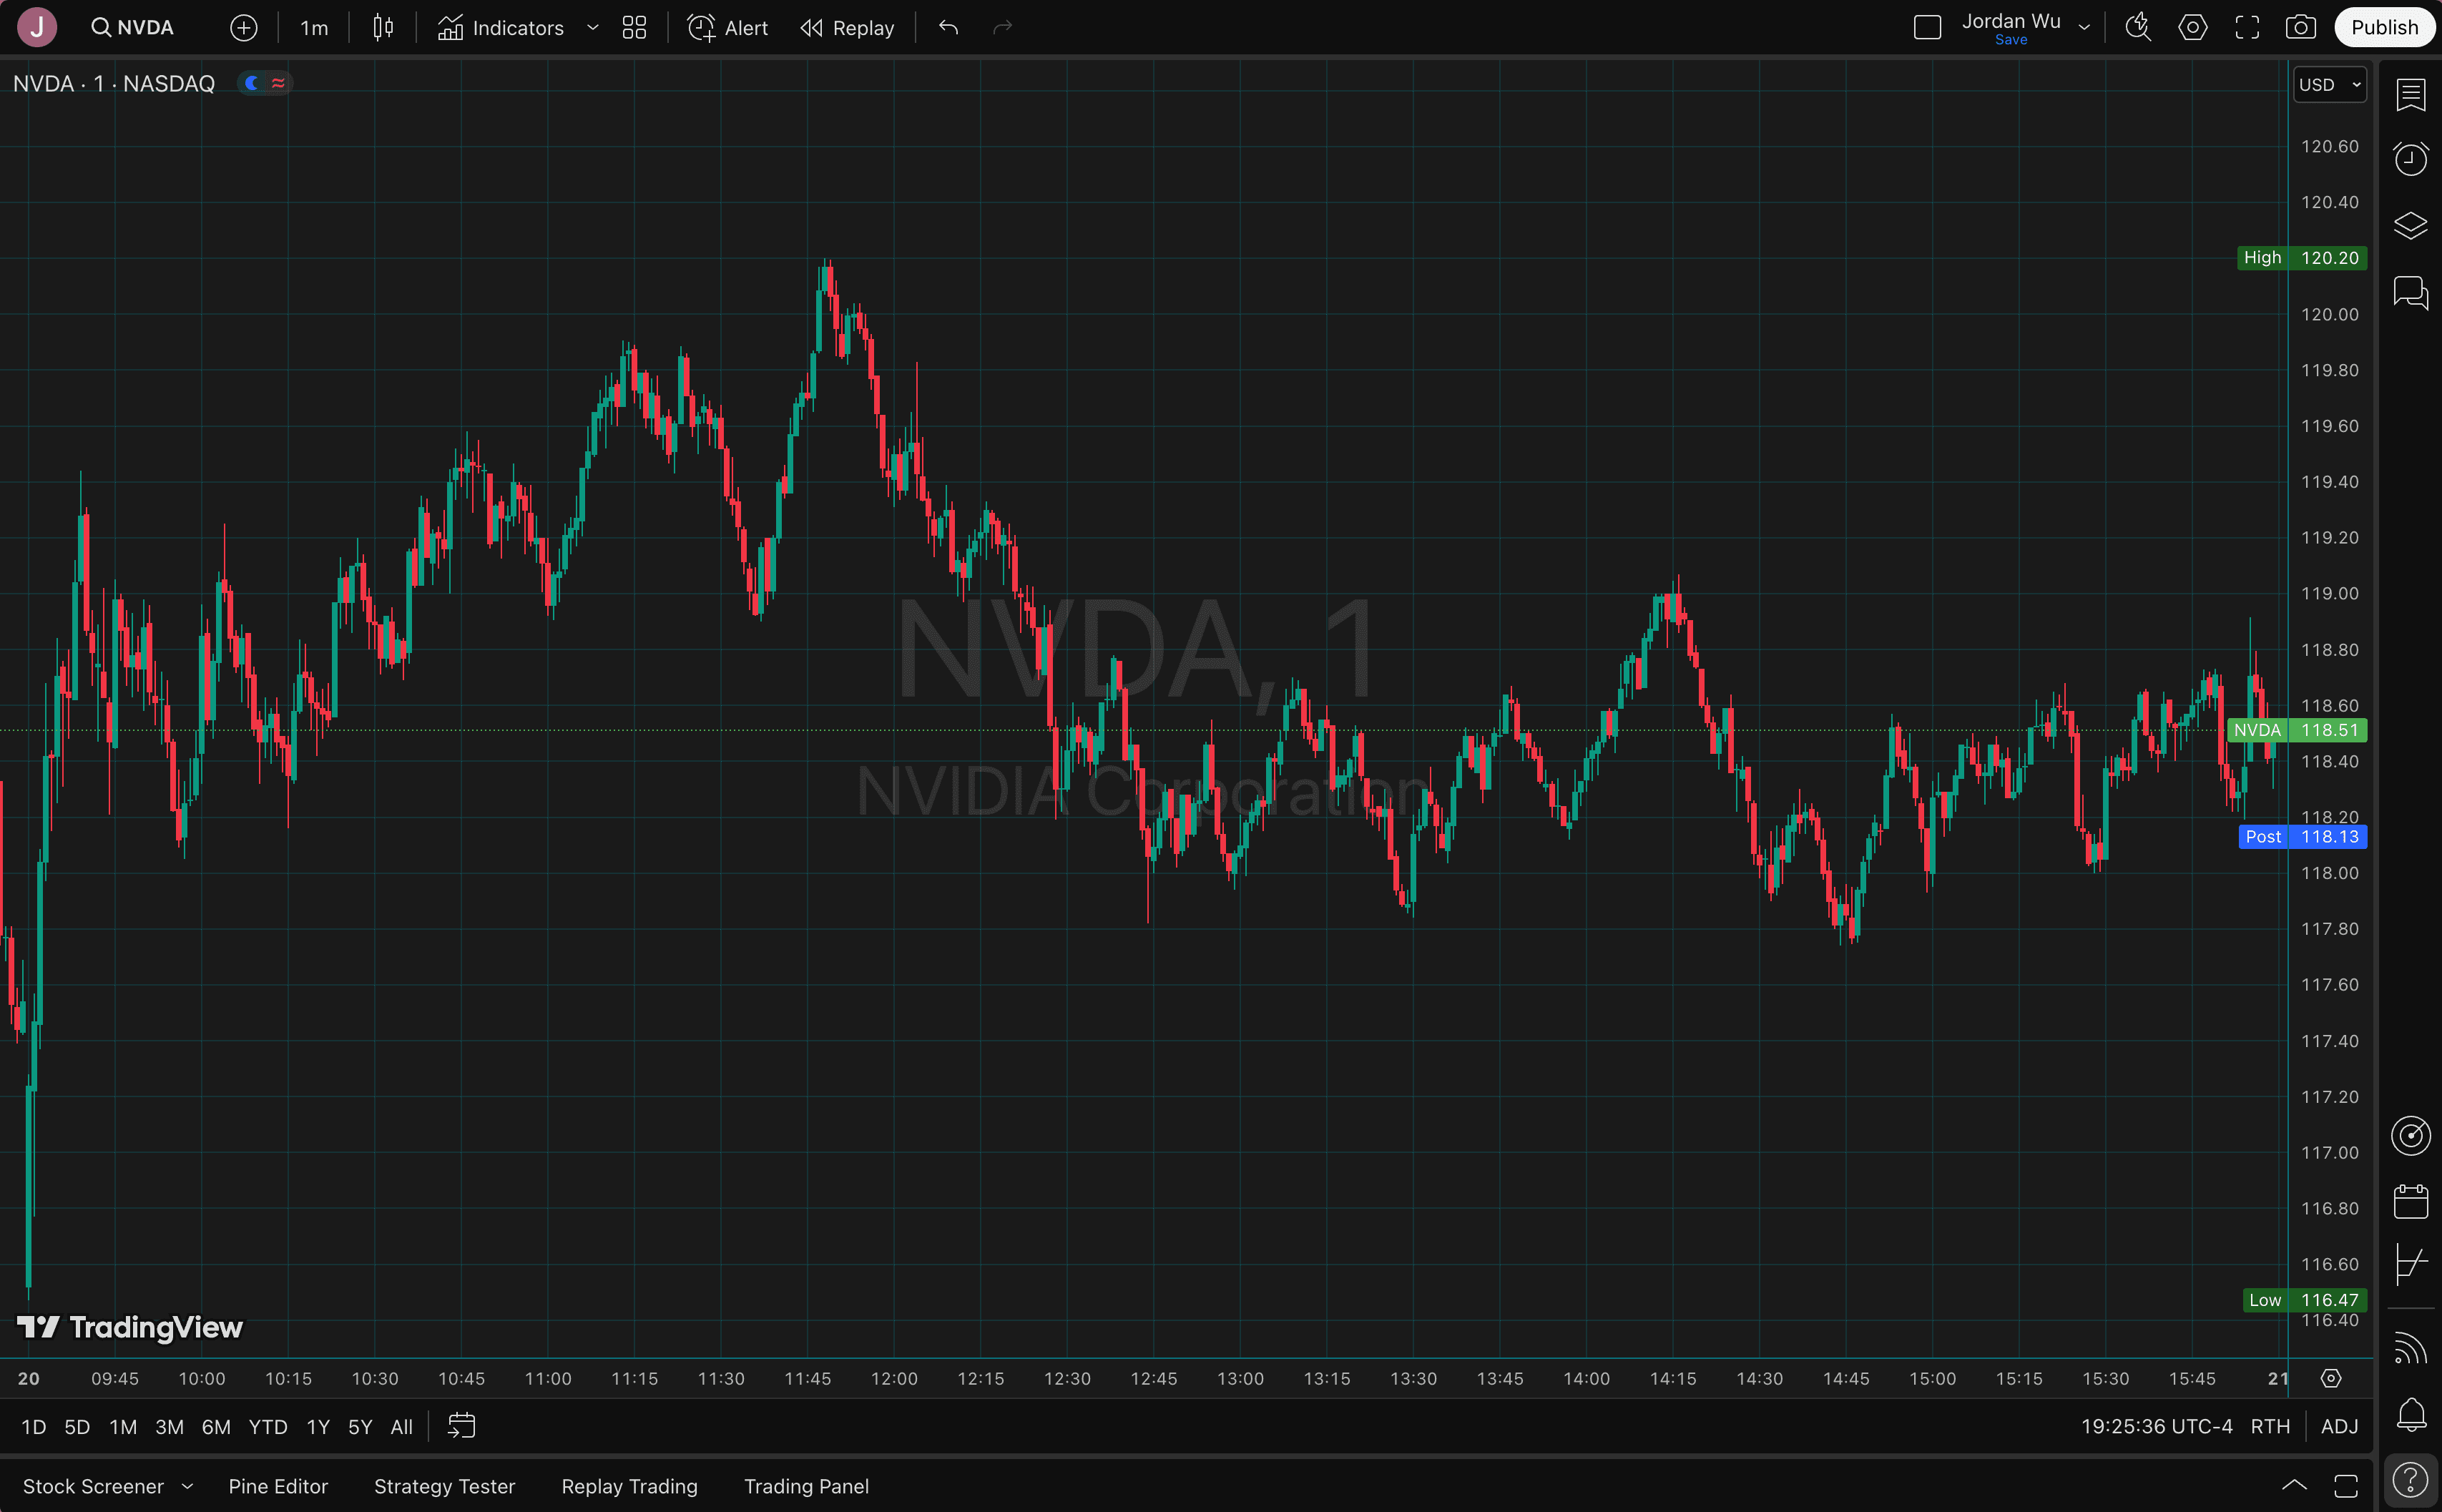Screen dimensions: 2442x1512
Task: Open the Pine Editor tab
Action: [278, 1486]
